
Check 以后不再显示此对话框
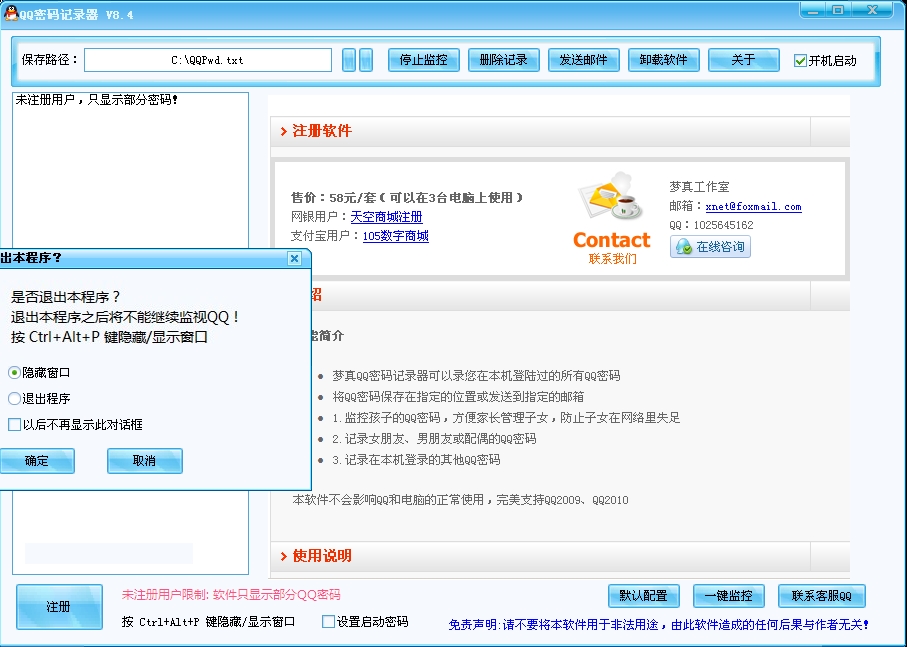tap(14, 425)
